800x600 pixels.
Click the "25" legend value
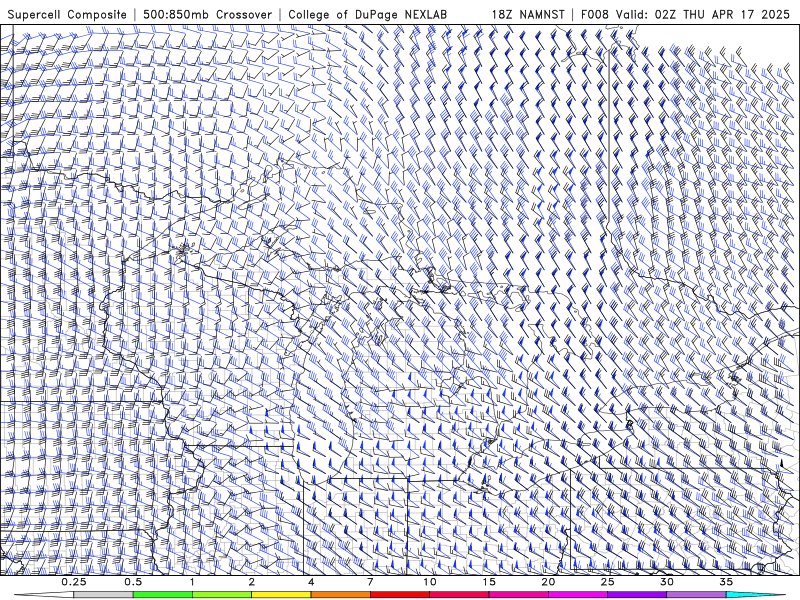pyautogui.click(x=608, y=582)
